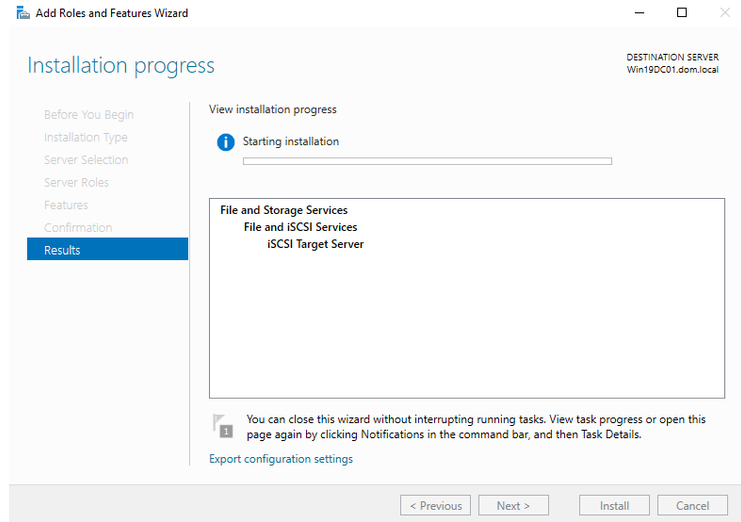Click the Install button

[x=614, y=506]
